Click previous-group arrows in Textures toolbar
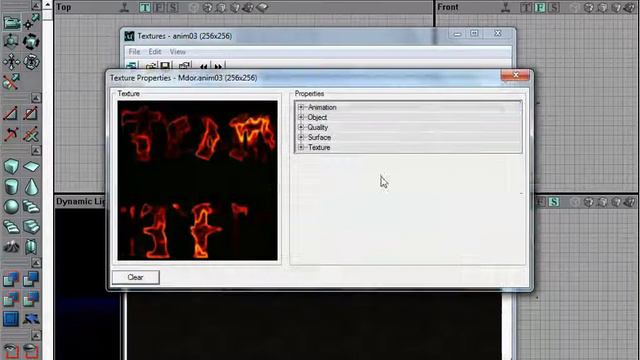This screenshot has height=360, width=640. 204,66
